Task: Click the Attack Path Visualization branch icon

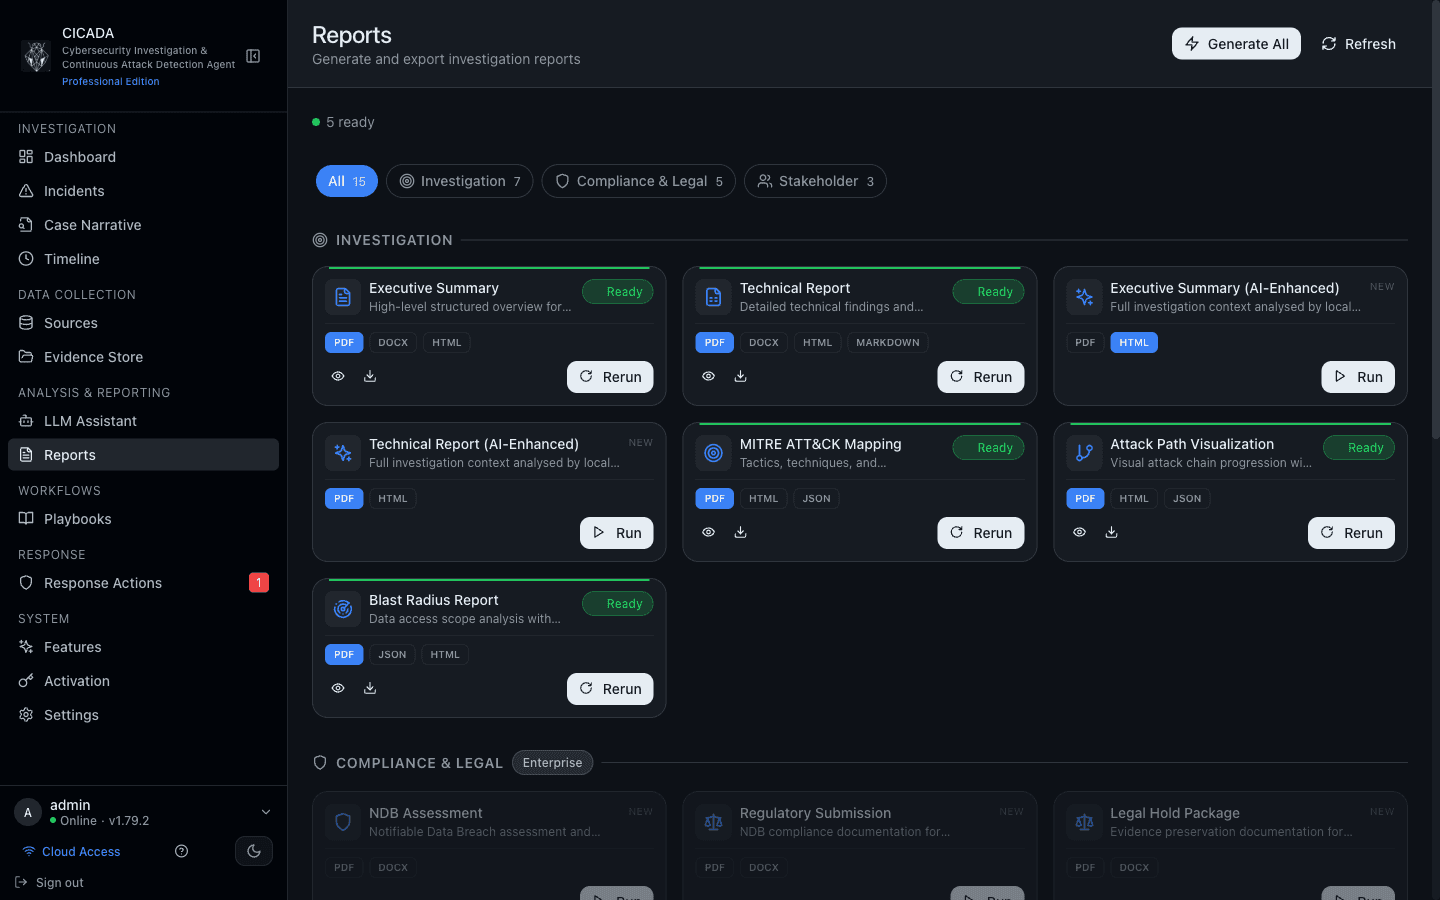Action: 1084,453
